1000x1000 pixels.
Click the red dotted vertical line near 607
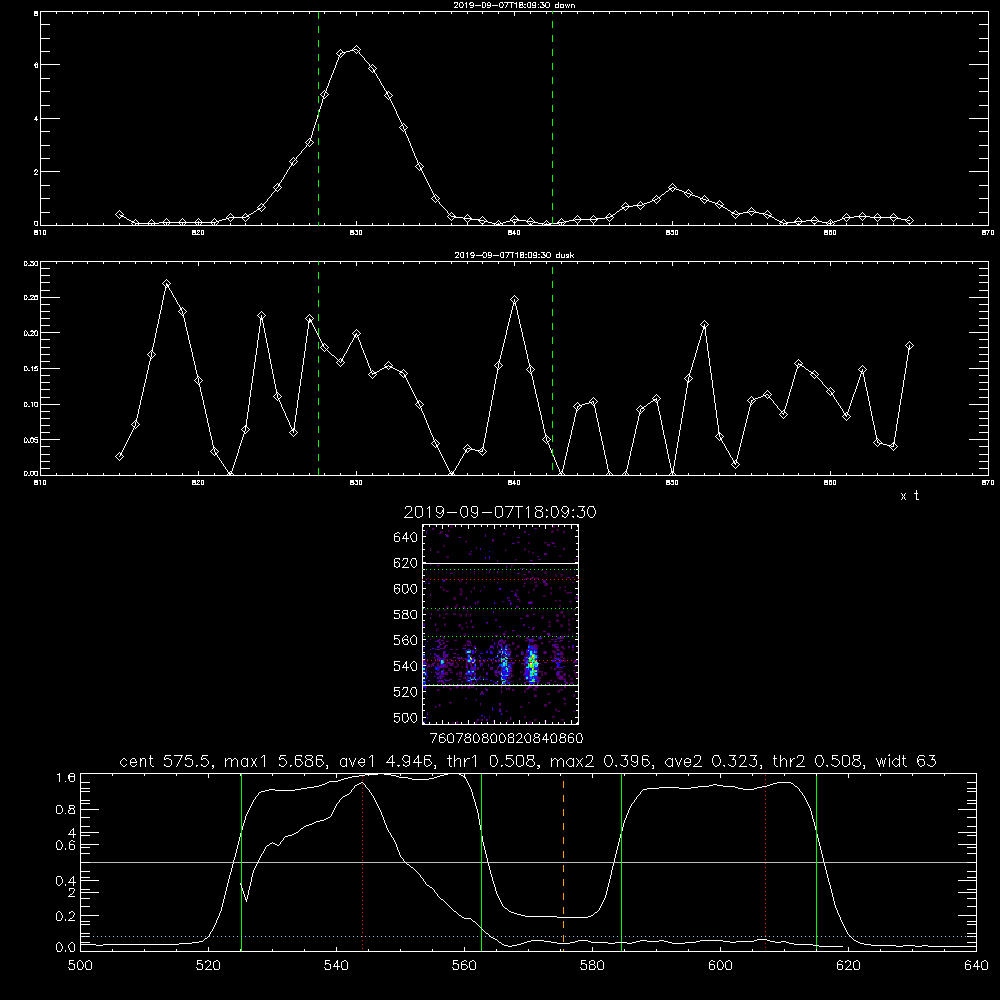[765, 861]
